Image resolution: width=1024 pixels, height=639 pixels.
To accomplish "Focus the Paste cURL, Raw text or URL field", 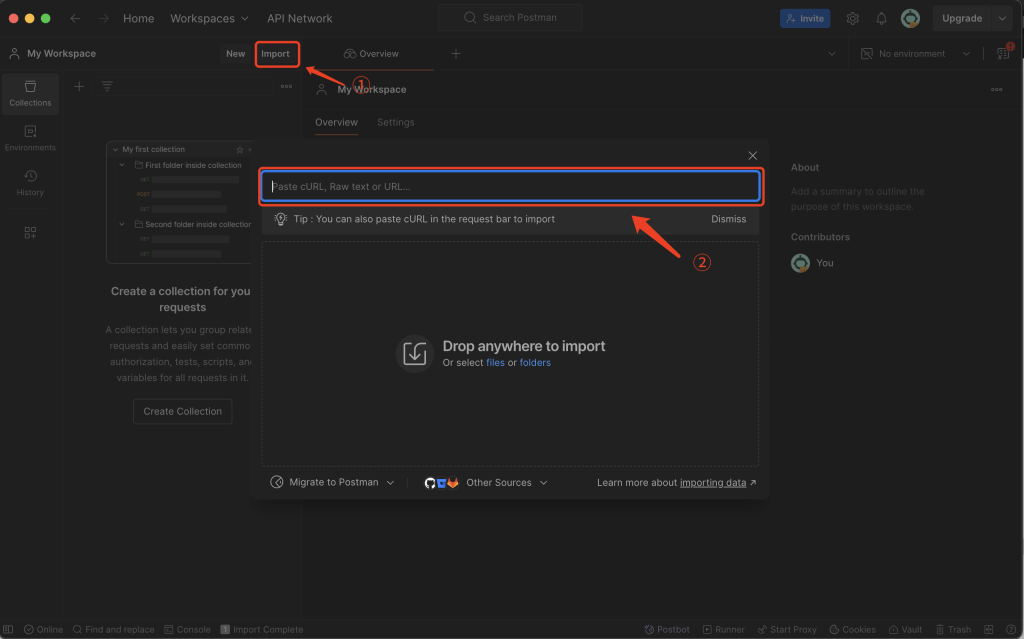I will pyautogui.click(x=511, y=186).
